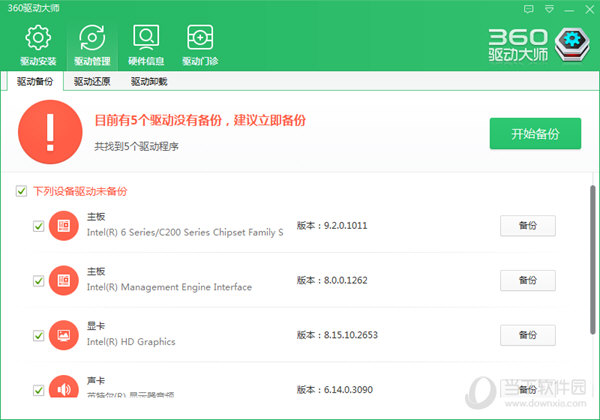The image size is (600, 420).
Task: Back up the 8.0.0.1262 Management Engine driver
Action: [528, 280]
